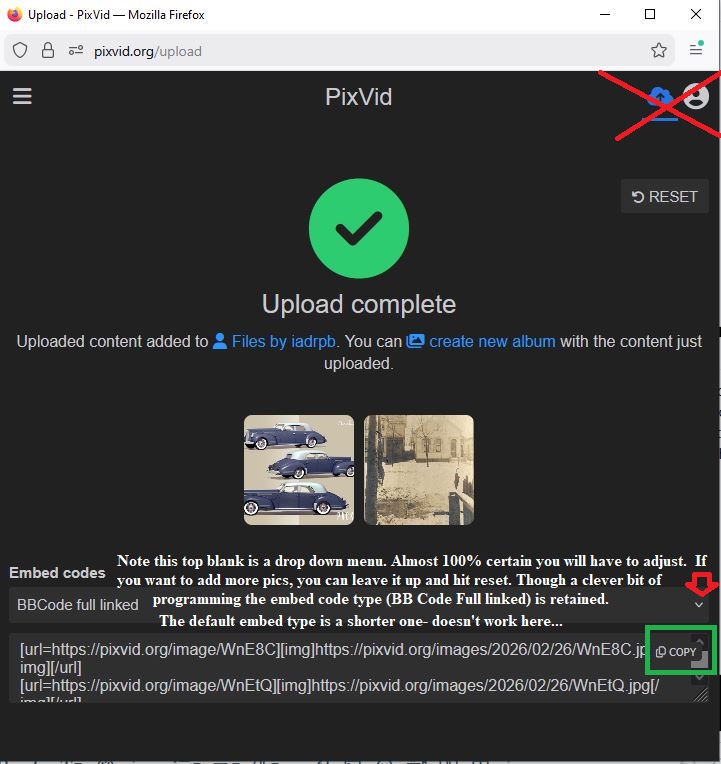Open the sepia snowy house thumbnail
The image size is (721, 764).
tap(418, 470)
